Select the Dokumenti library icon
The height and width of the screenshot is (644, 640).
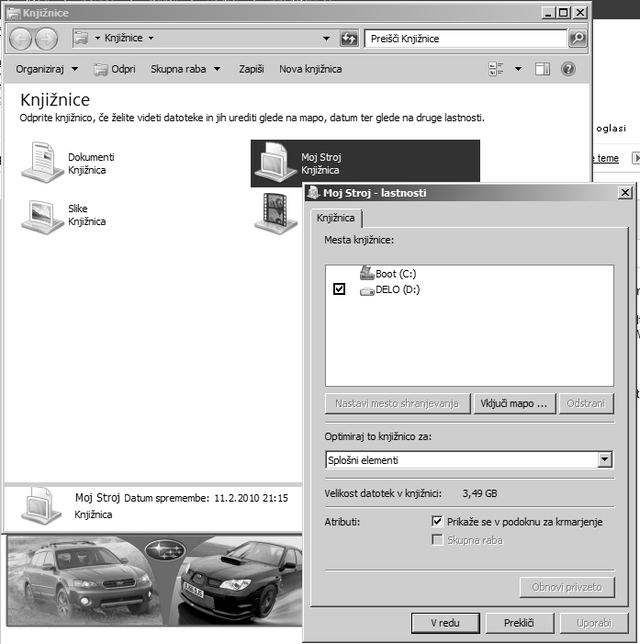pyautogui.click(x=42, y=163)
